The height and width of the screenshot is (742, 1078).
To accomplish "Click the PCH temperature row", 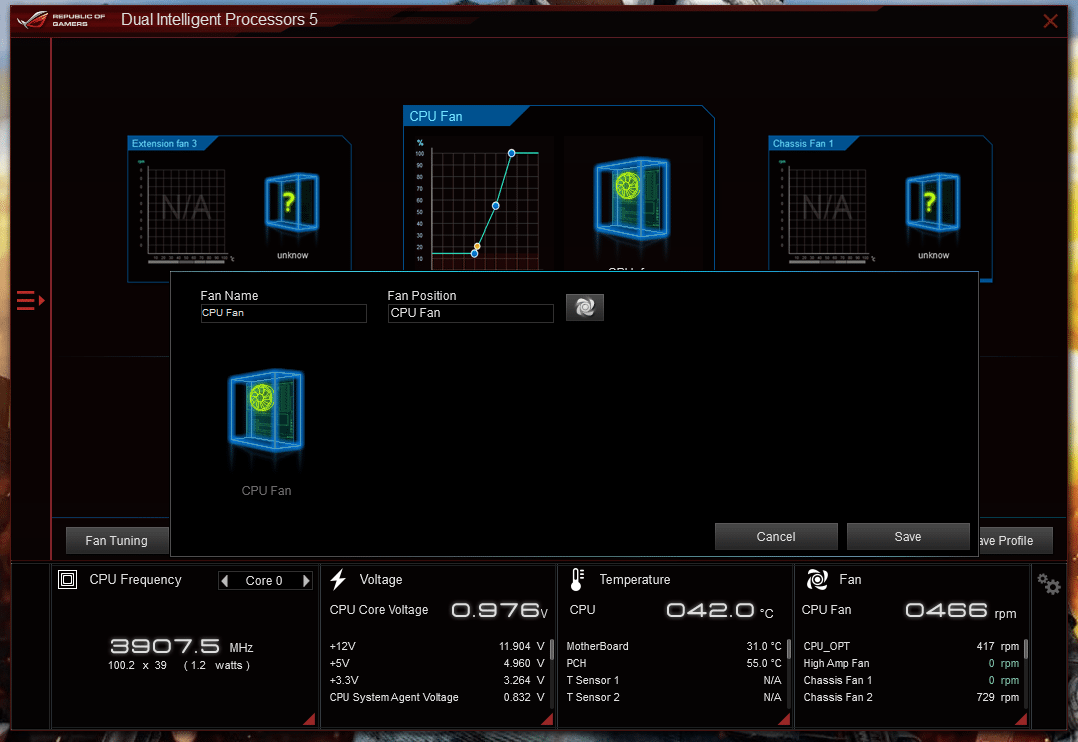I will point(674,664).
